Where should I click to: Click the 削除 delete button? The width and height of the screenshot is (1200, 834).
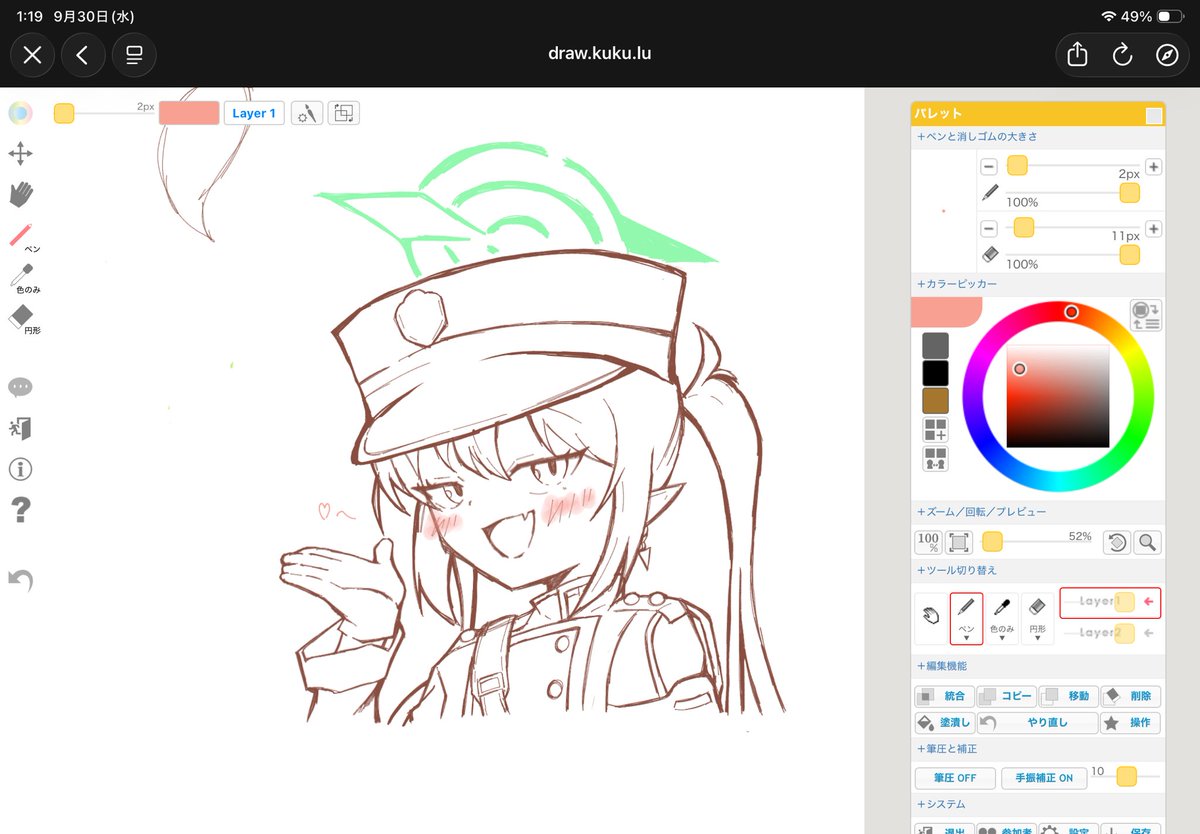[x=1130, y=696]
